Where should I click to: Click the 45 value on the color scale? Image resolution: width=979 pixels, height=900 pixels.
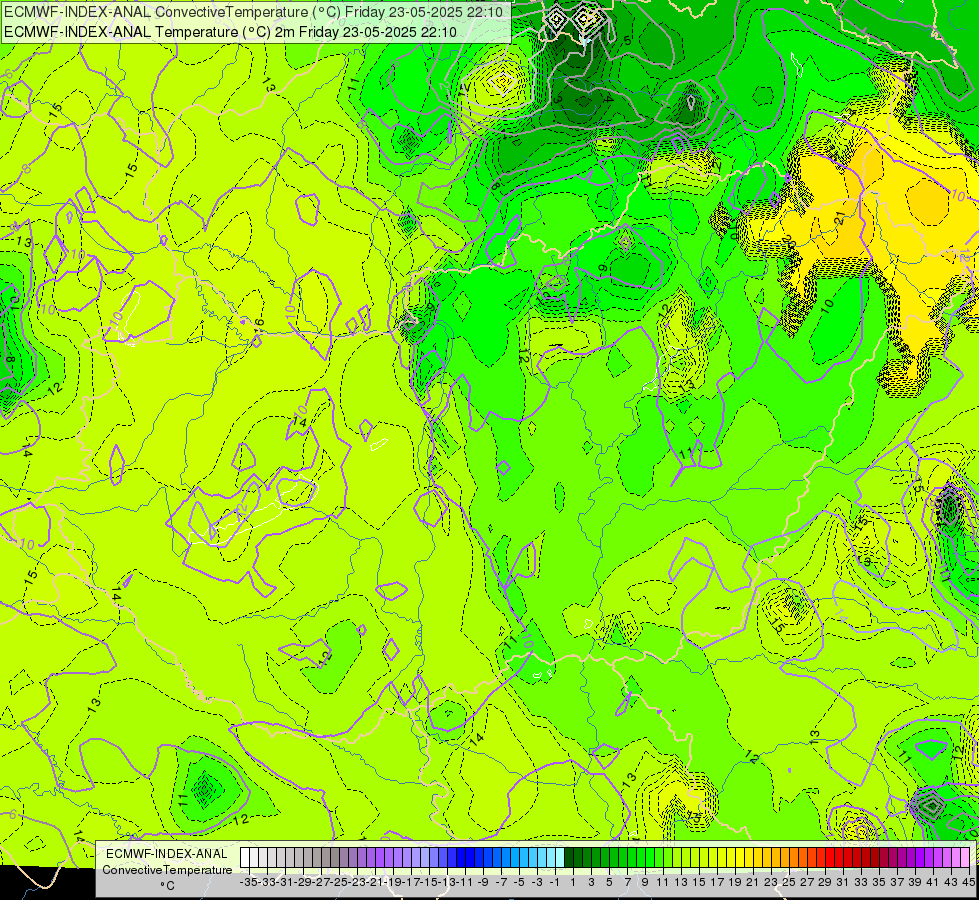point(968,882)
